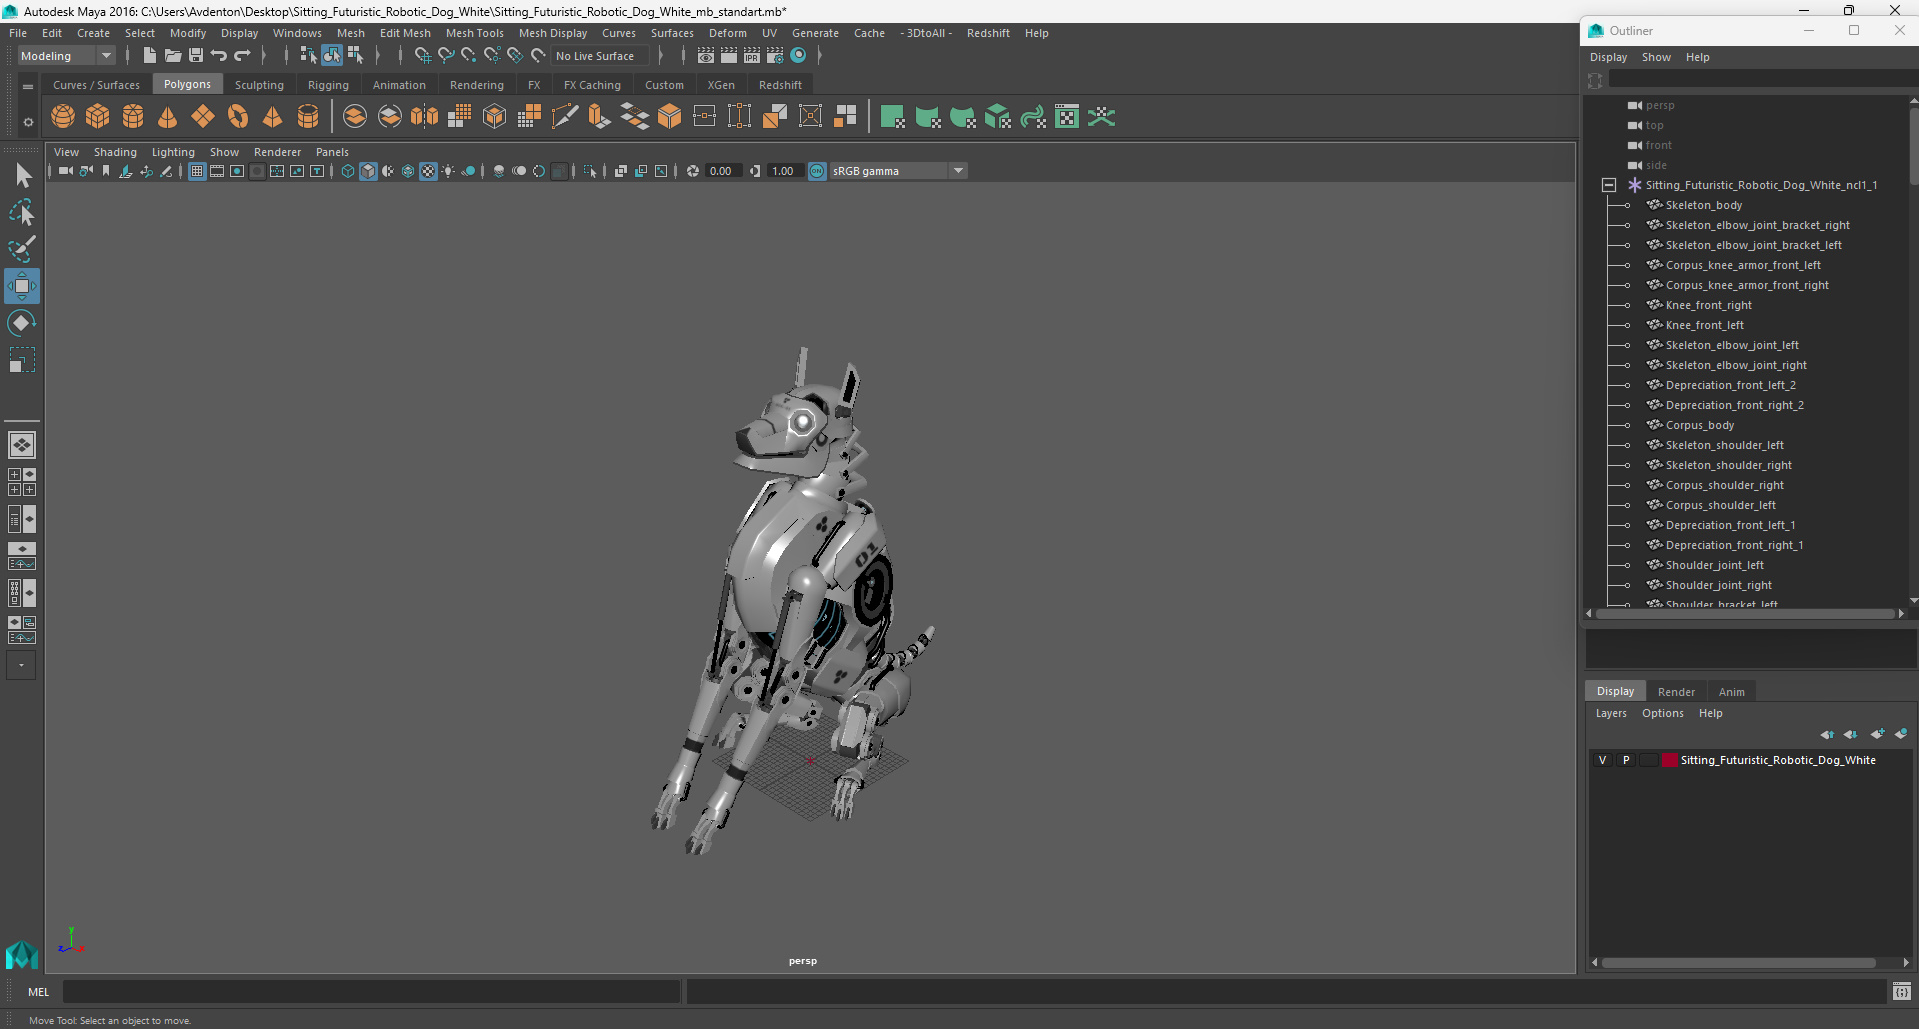Viewport: 1919px width, 1029px height.
Task: Toggle viewport grid display
Action: click(197, 171)
